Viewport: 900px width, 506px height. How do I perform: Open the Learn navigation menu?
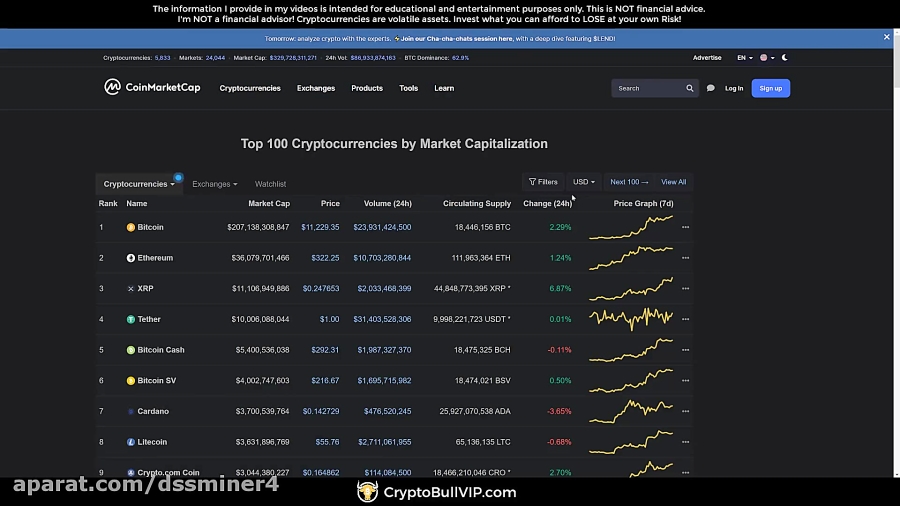click(444, 88)
